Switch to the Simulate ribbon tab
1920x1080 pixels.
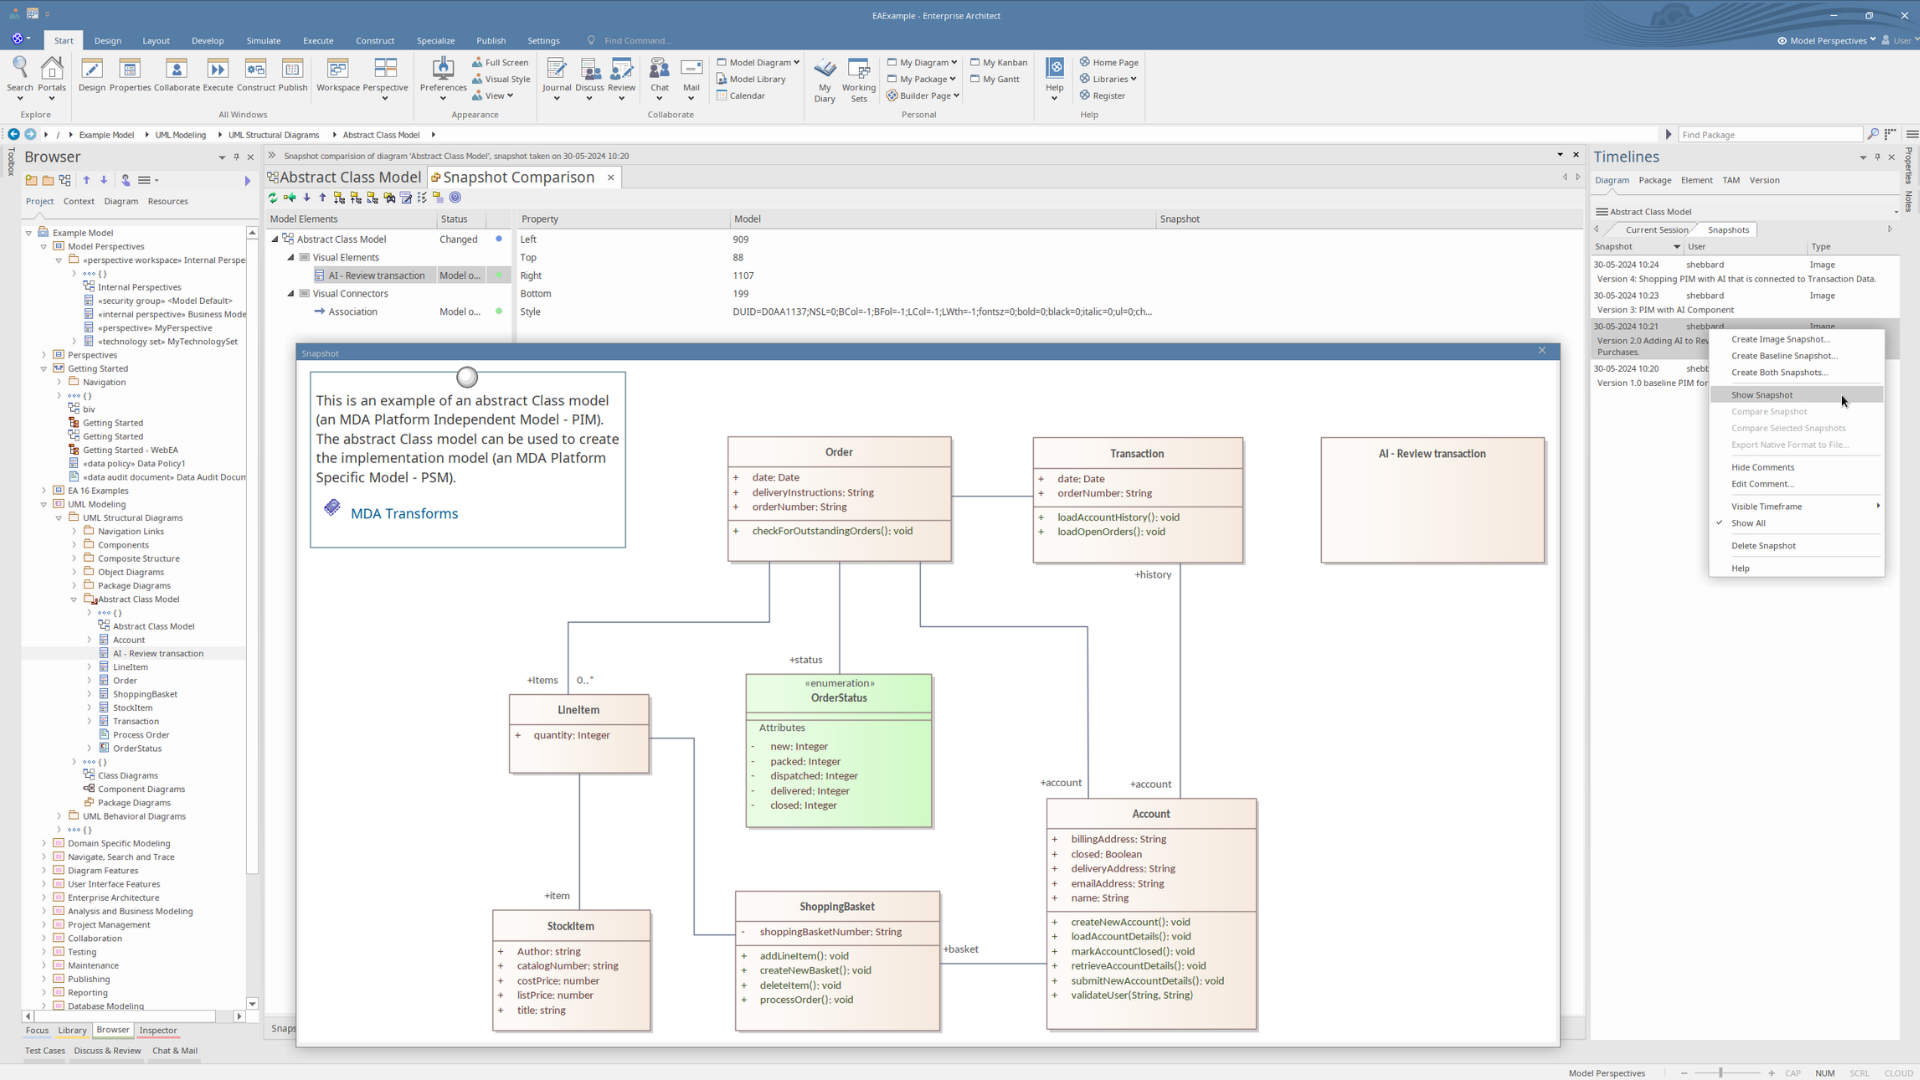263,41
